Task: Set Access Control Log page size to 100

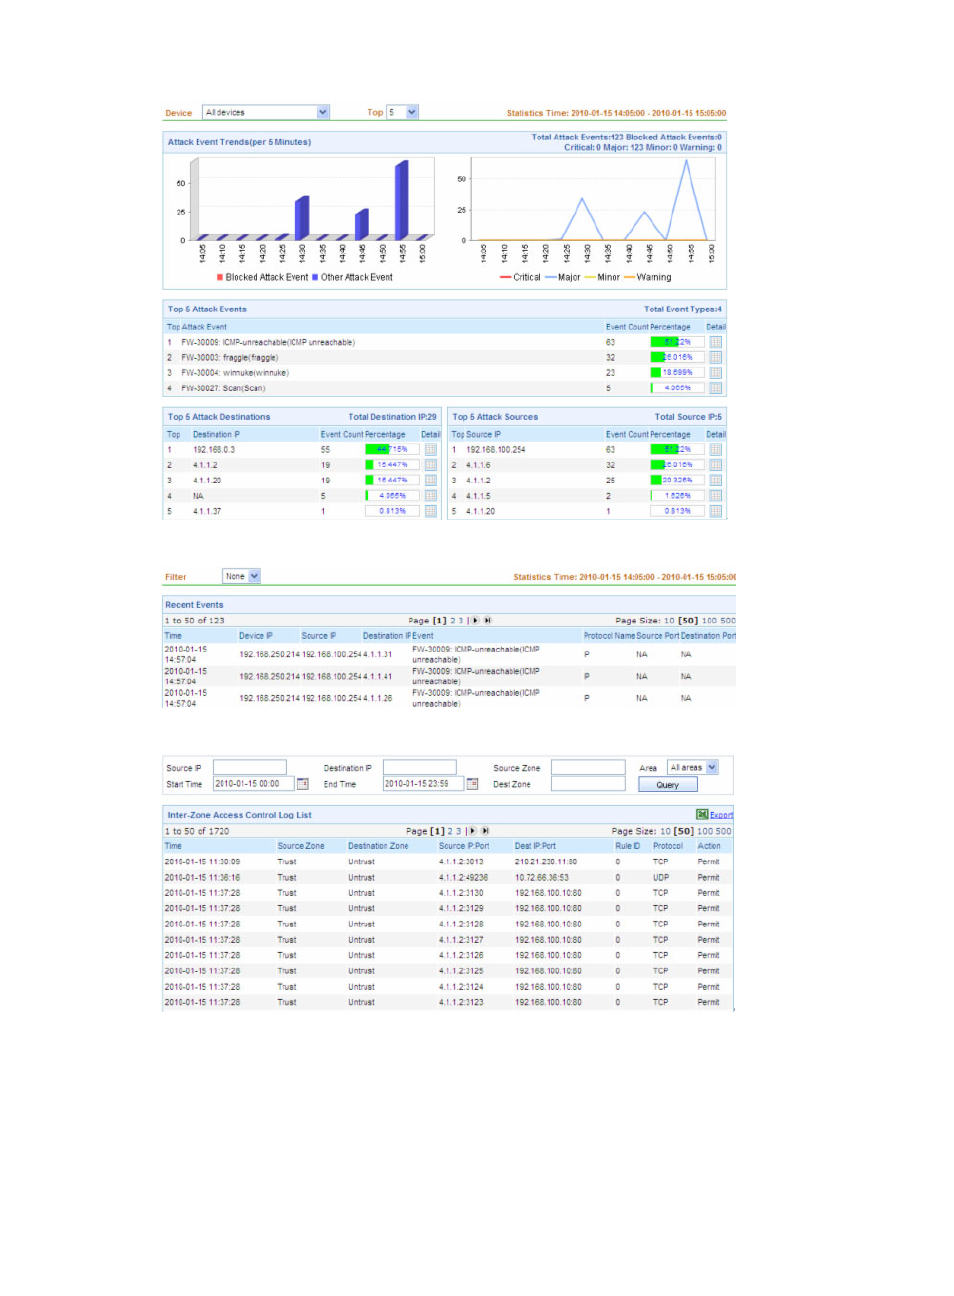Action: (705, 832)
